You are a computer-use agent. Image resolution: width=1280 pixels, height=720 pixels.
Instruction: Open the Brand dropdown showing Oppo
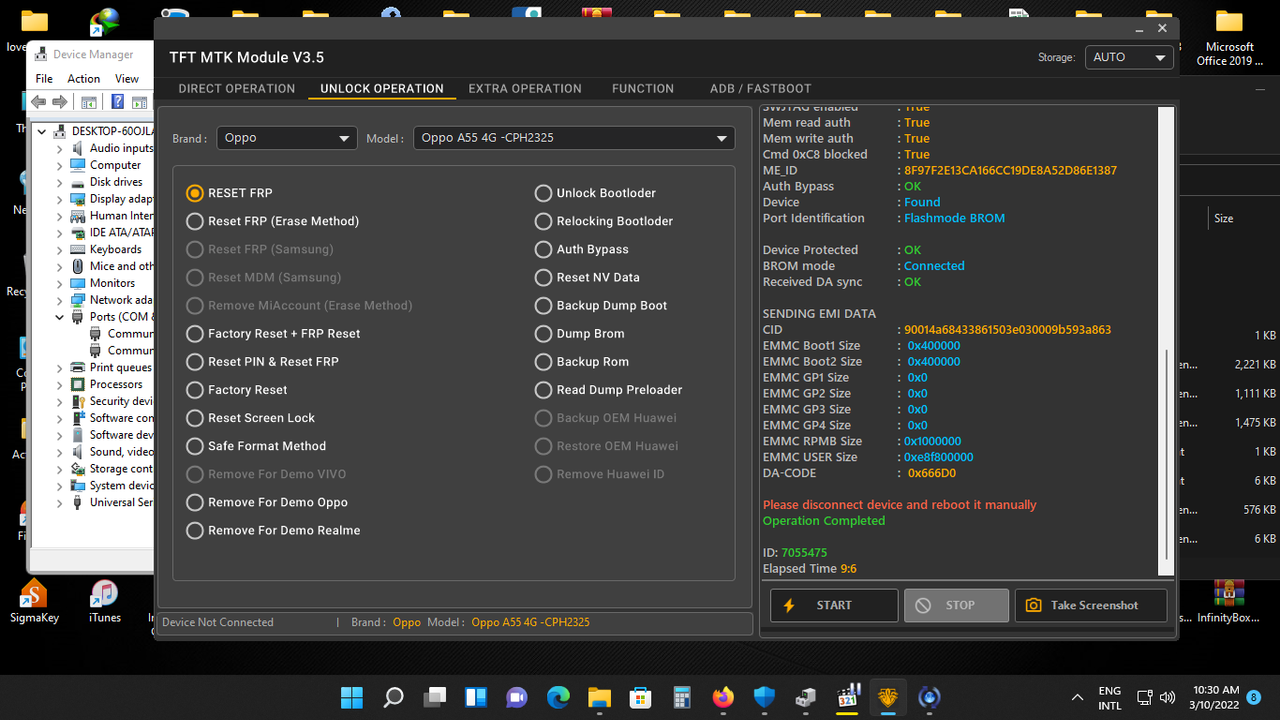point(286,138)
